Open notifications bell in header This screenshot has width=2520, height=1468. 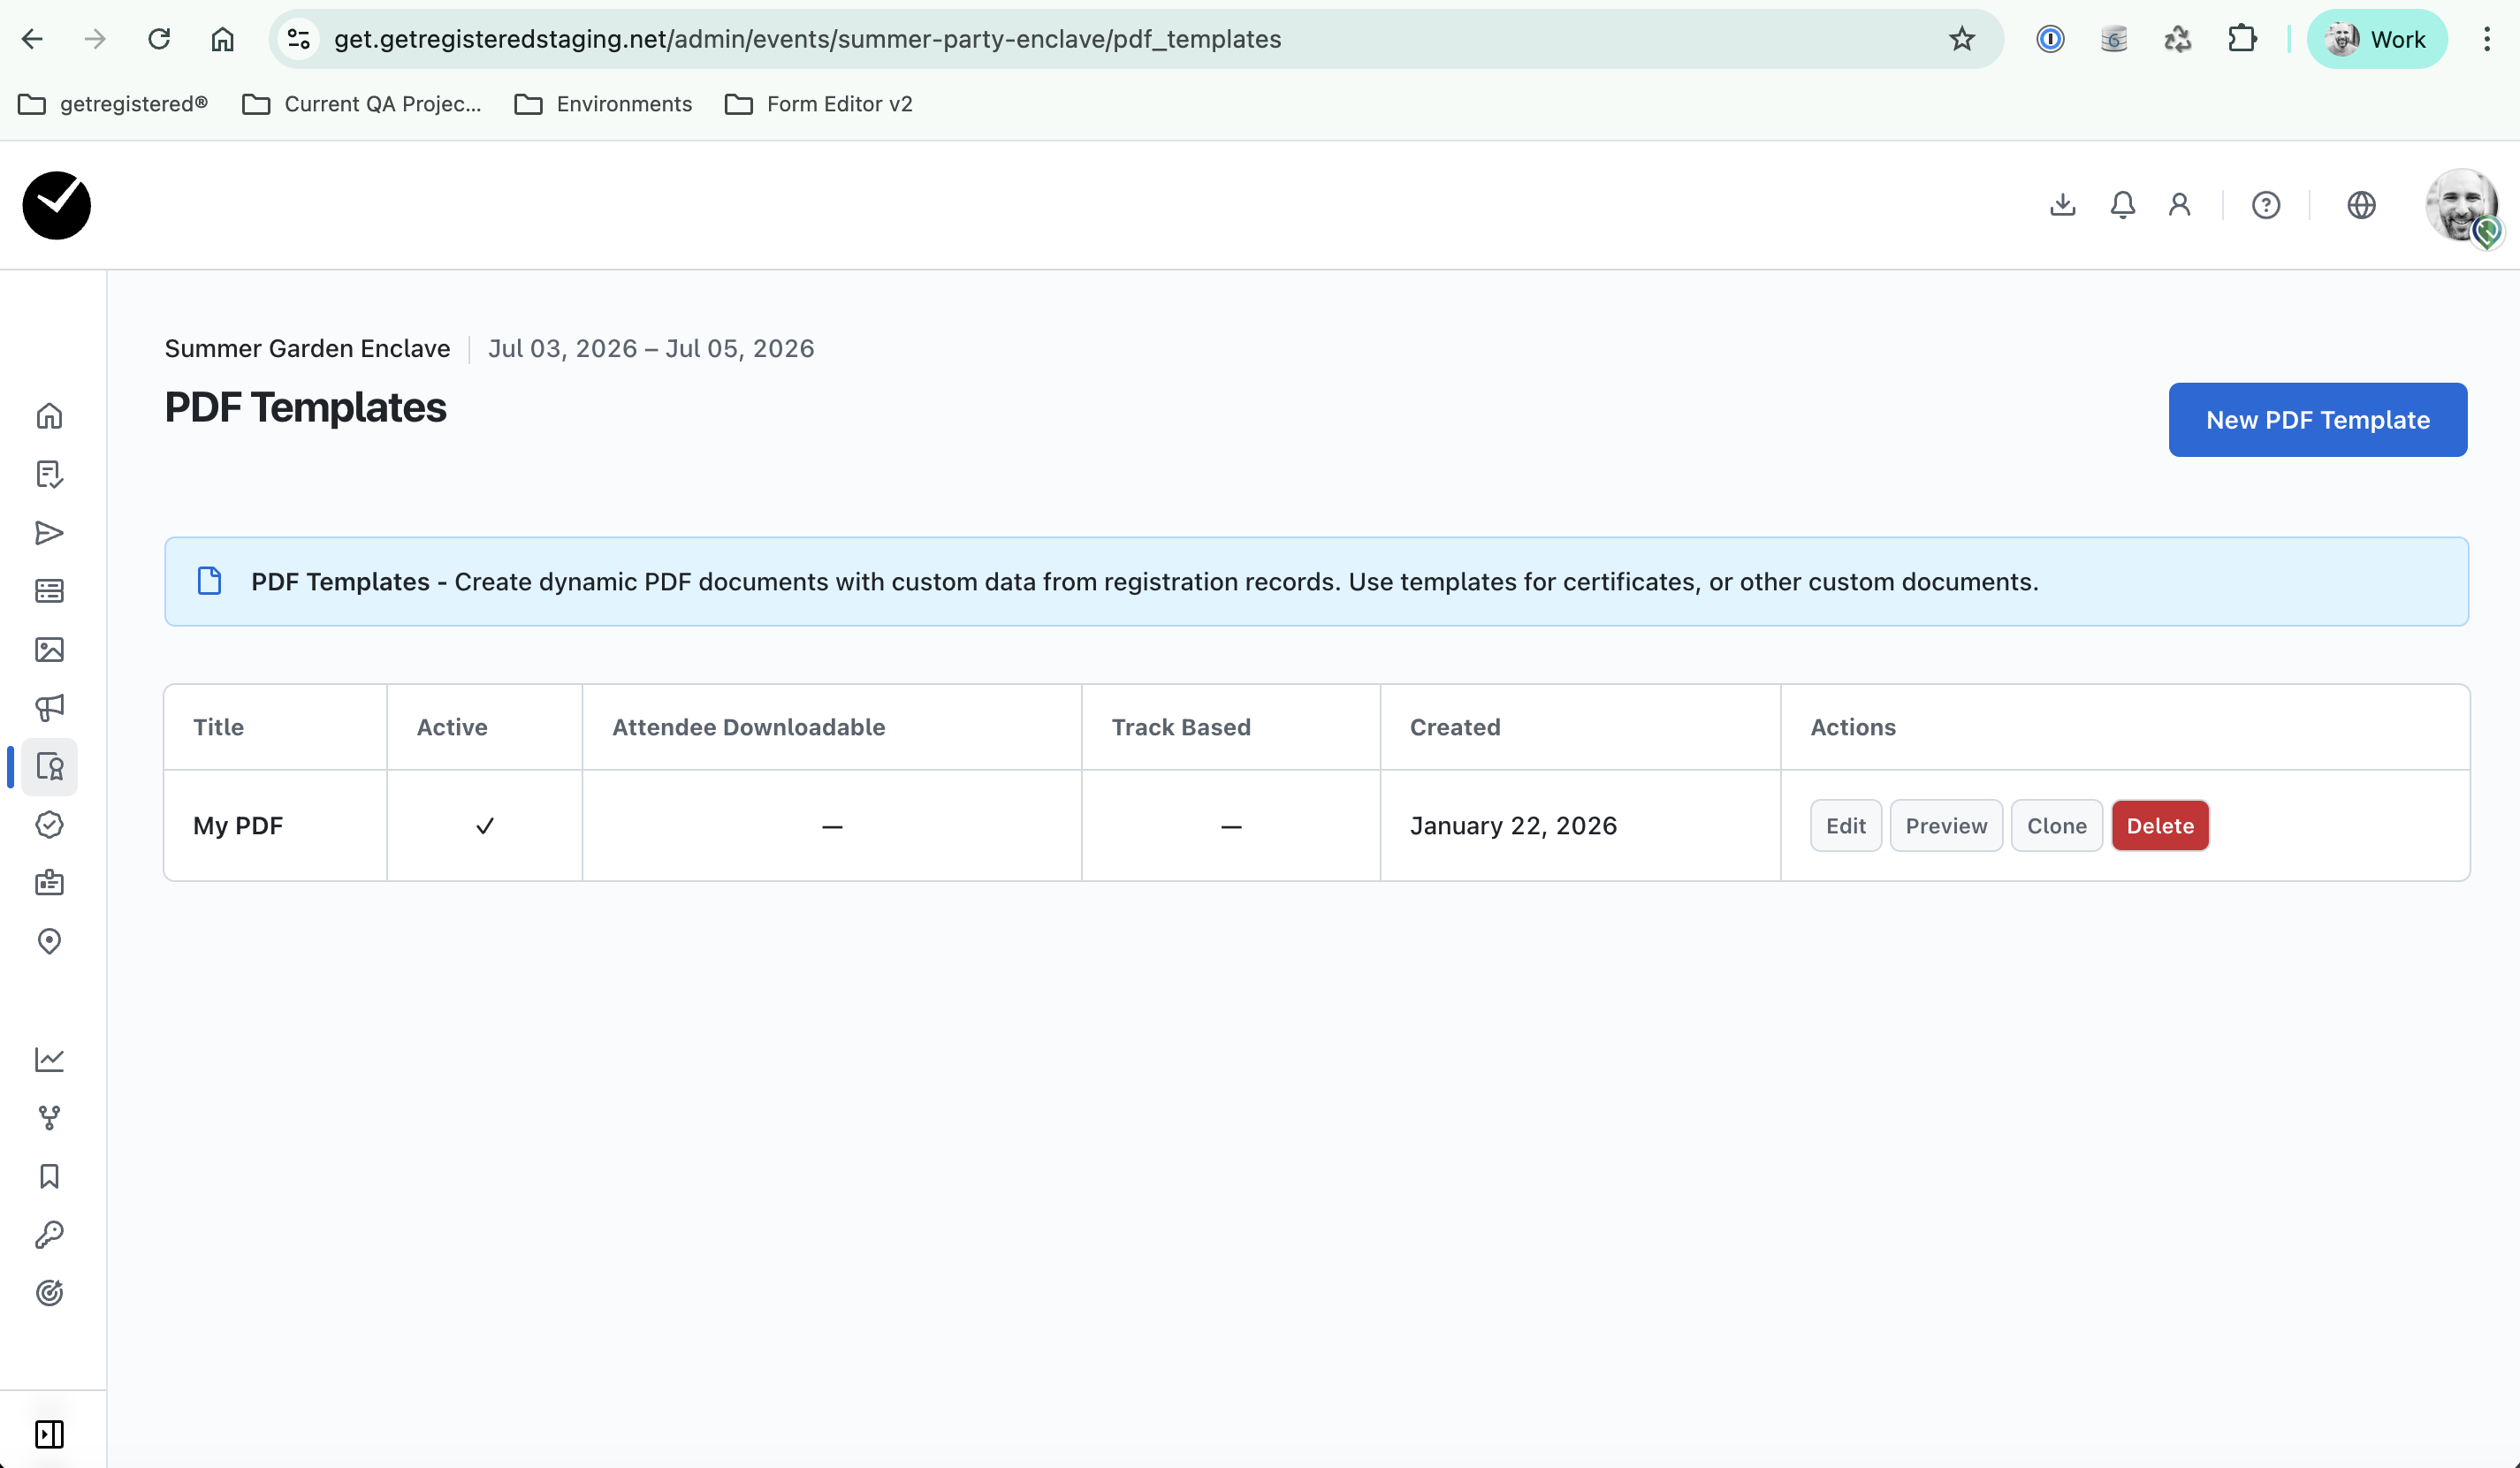click(2122, 205)
